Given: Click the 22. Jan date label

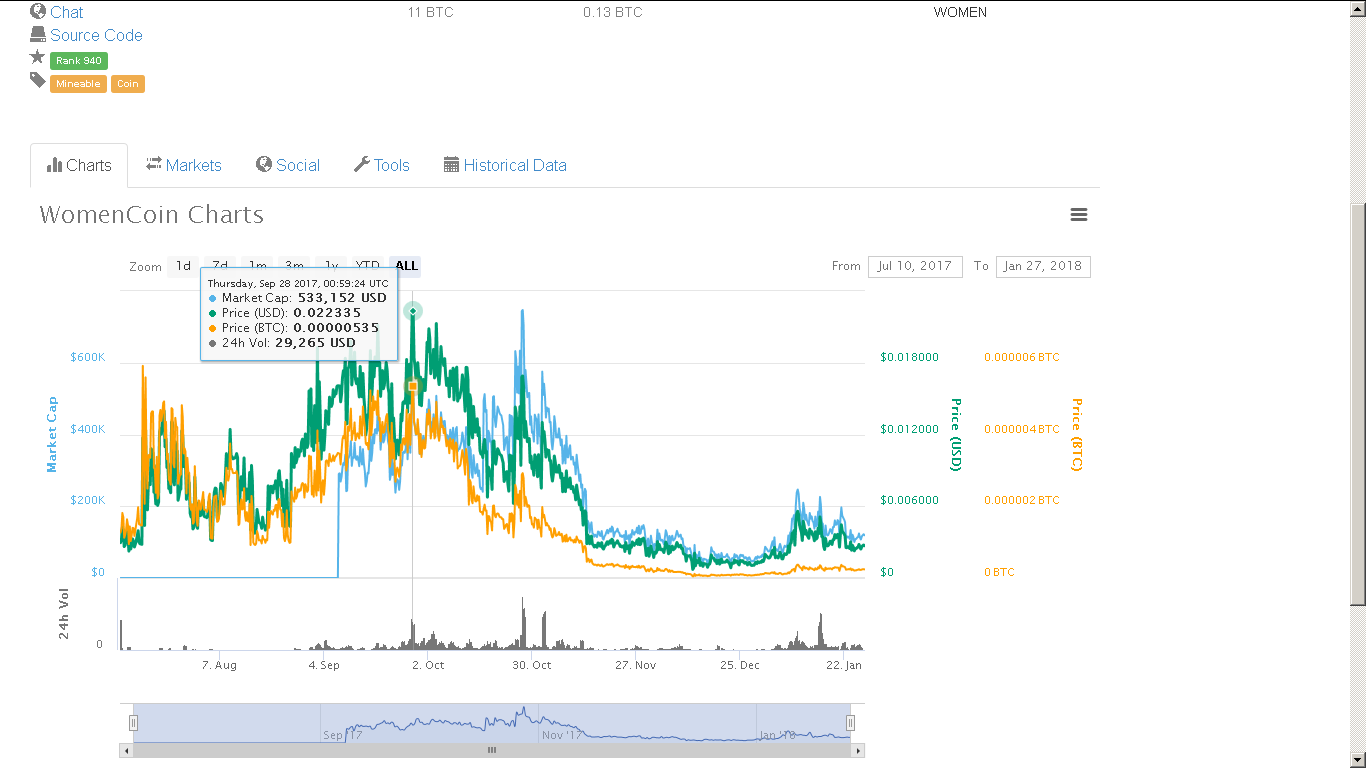Looking at the screenshot, I should pos(842,665).
